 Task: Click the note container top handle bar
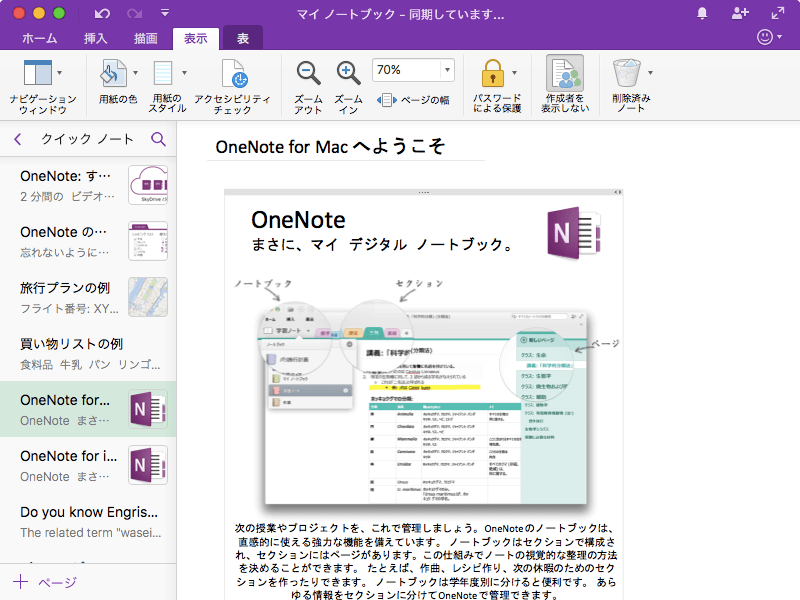423,192
